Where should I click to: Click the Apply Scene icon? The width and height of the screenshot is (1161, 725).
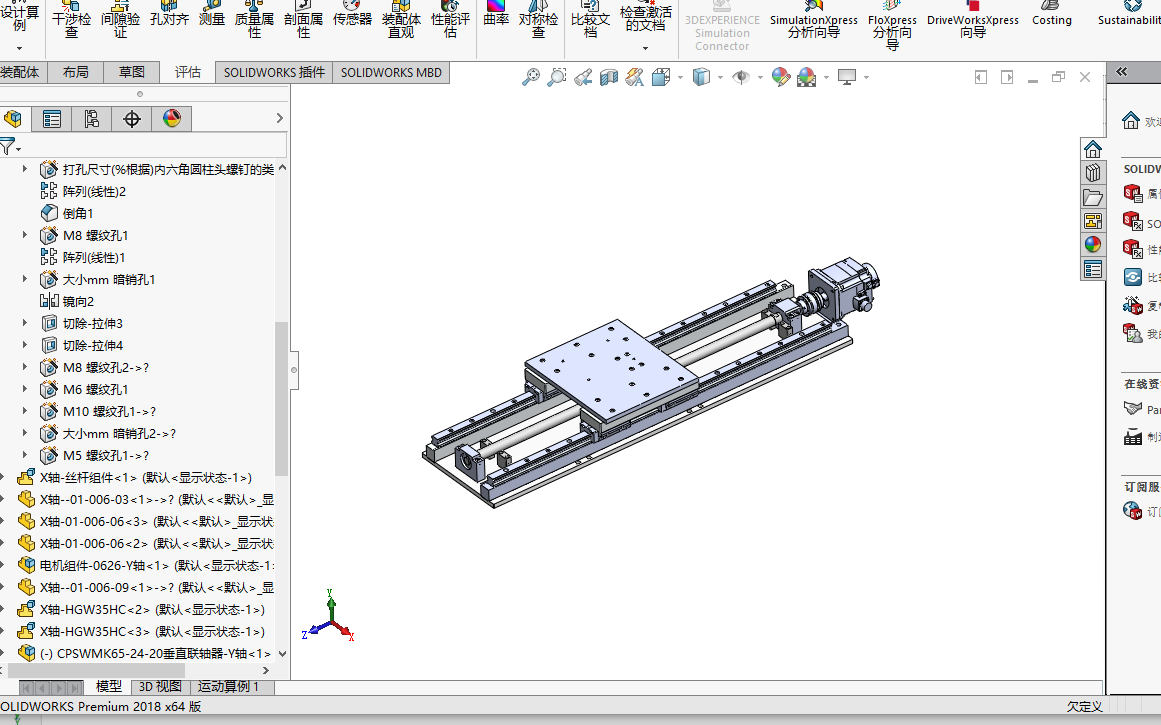point(806,77)
